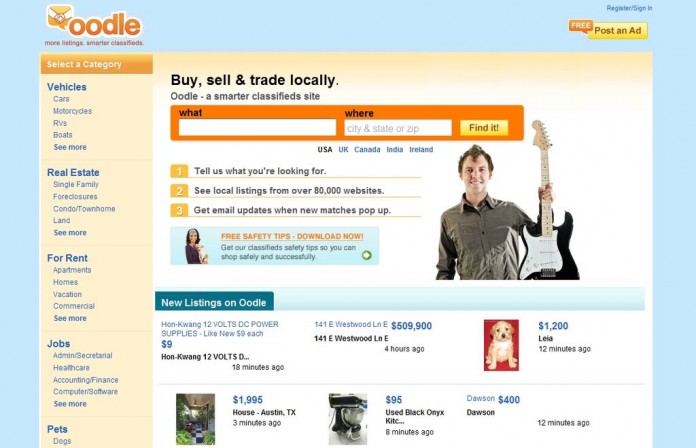
Task: Expand See more under Real Estate
Action: [x=70, y=233]
